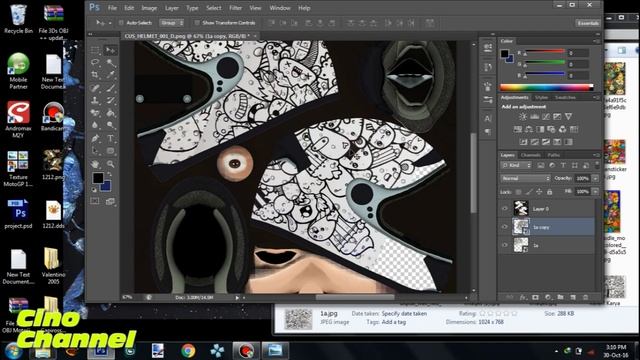Add a Brightness/Contrast adjustment
The width and height of the screenshot is (640, 360).
[522, 117]
